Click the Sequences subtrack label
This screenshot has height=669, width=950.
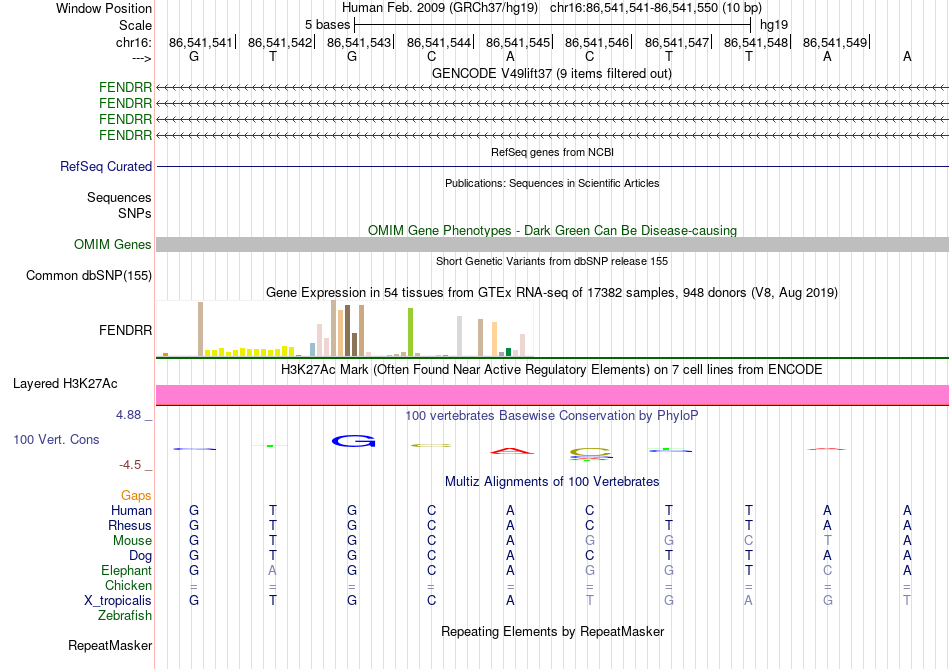pos(119,198)
